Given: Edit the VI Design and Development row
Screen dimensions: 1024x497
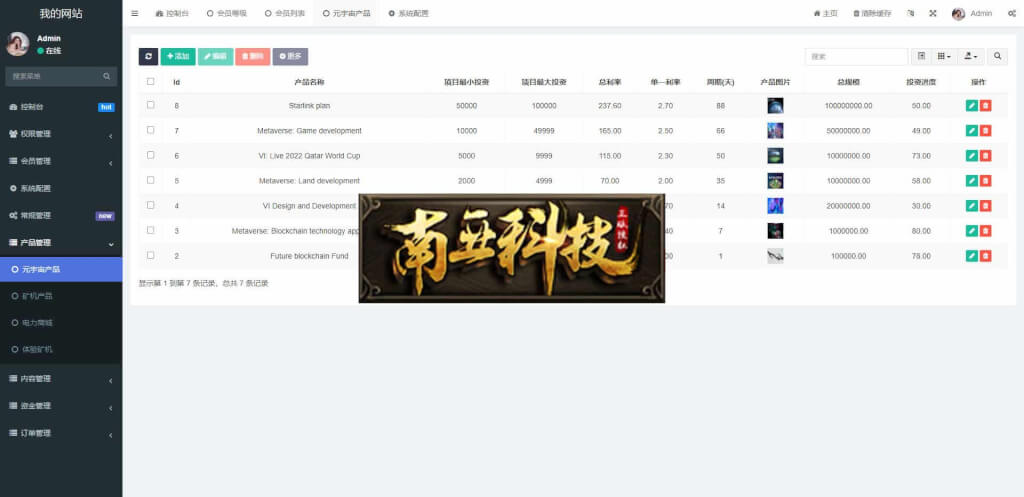Looking at the screenshot, I should click(x=972, y=206).
